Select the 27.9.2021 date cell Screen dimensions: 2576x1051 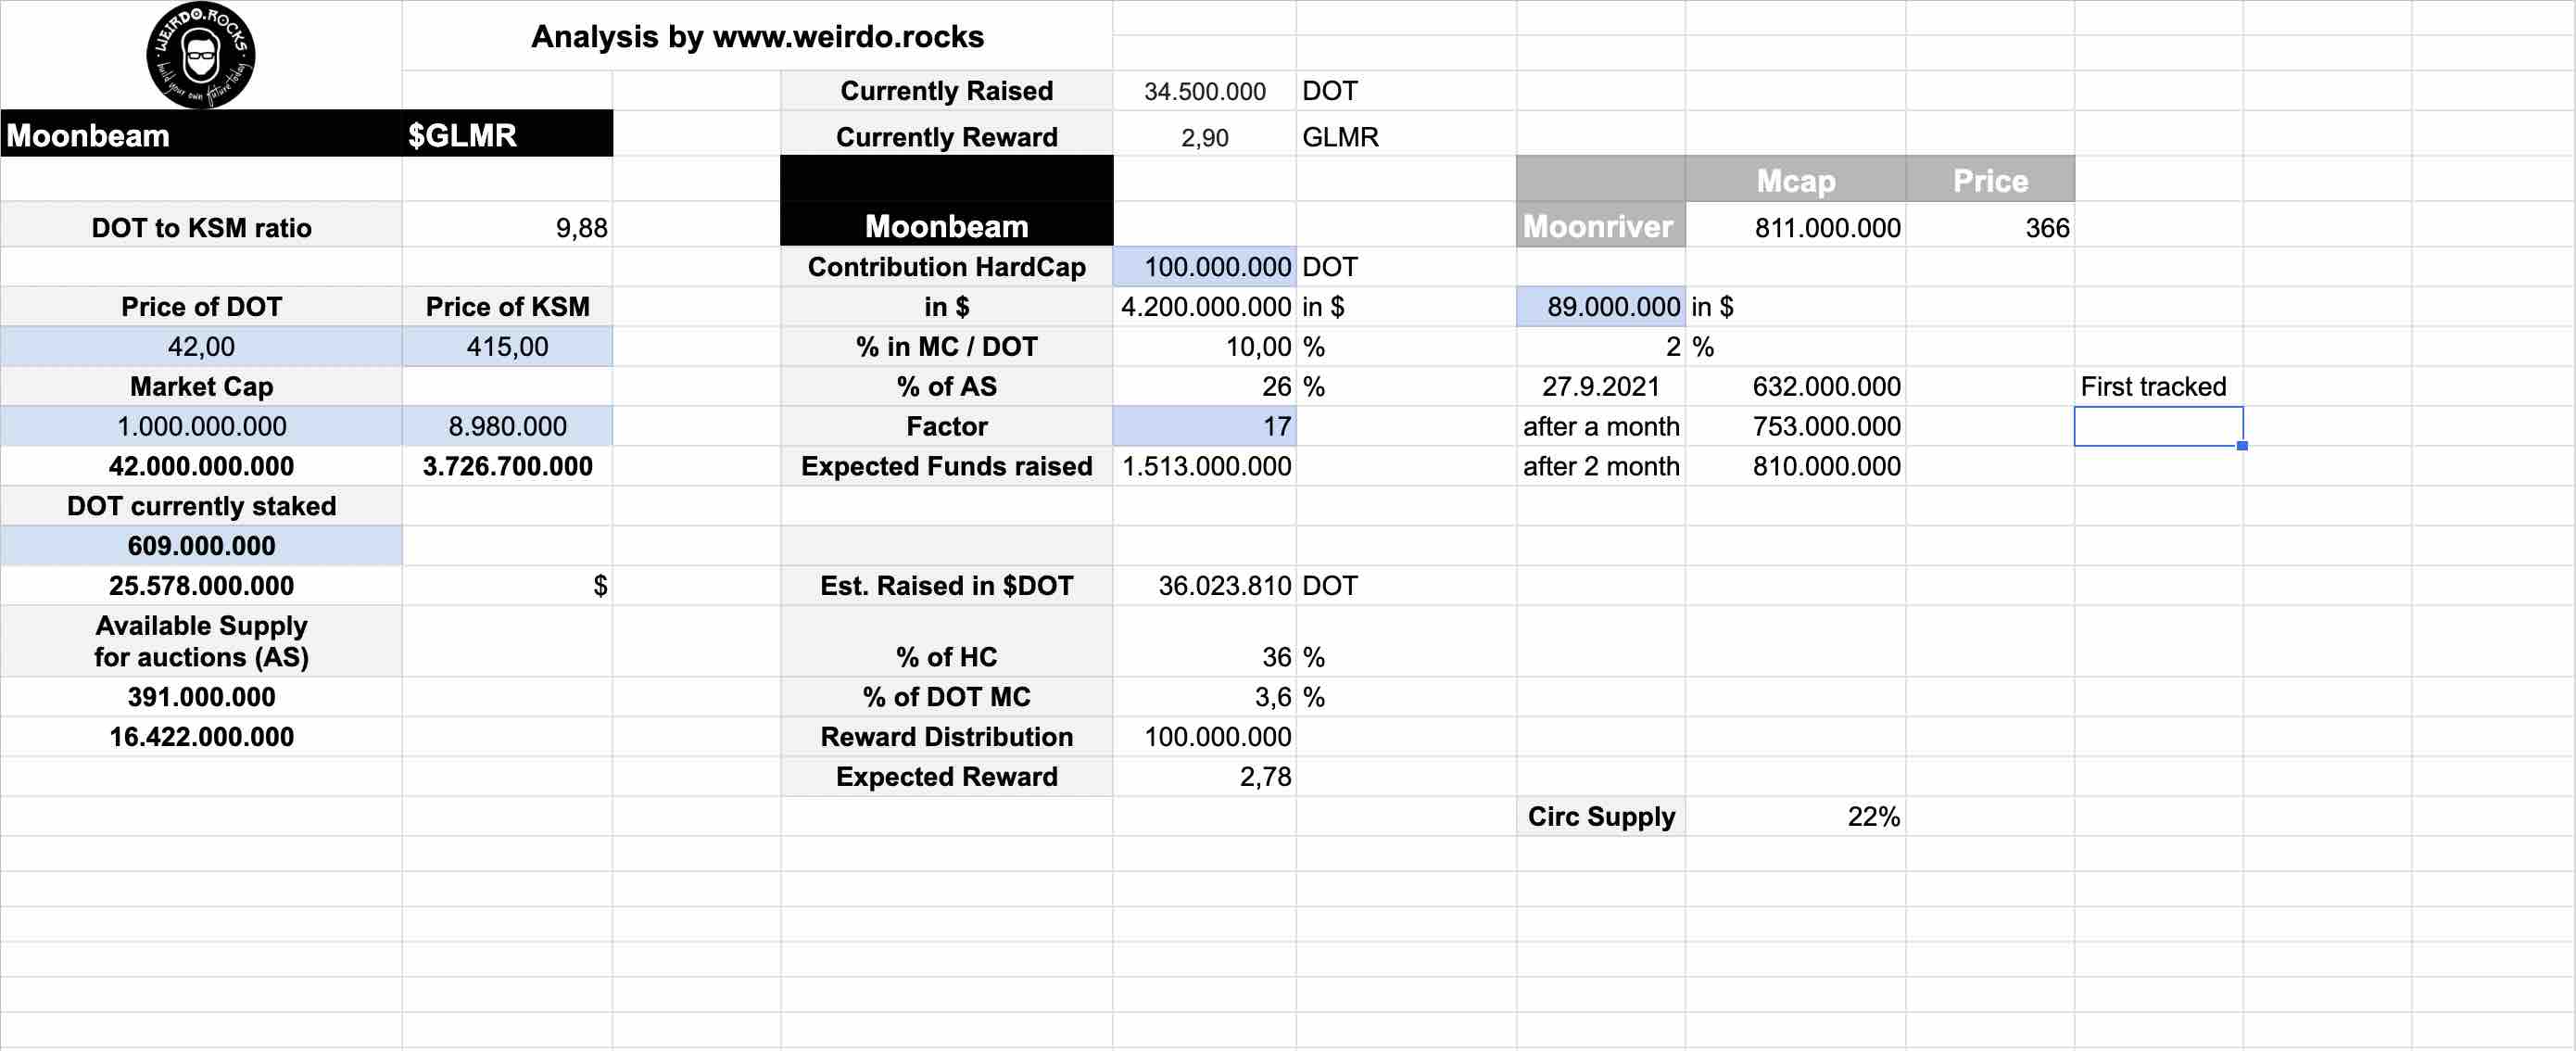(x=1600, y=386)
